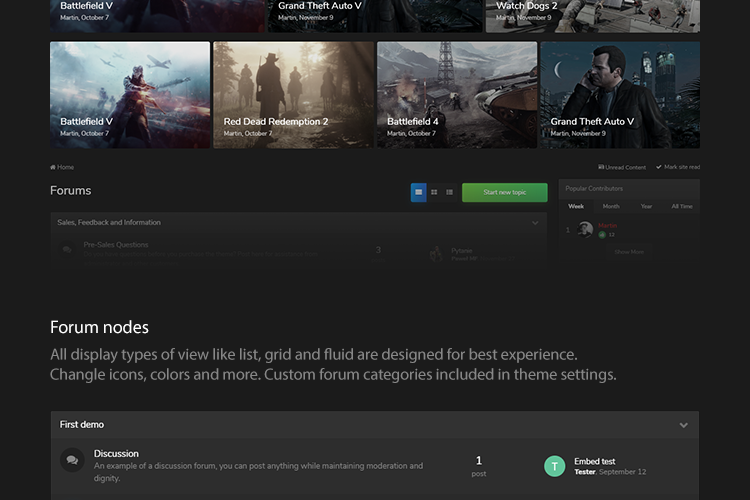Open the Embed test post link
750x500 pixels.
[x=594, y=461]
